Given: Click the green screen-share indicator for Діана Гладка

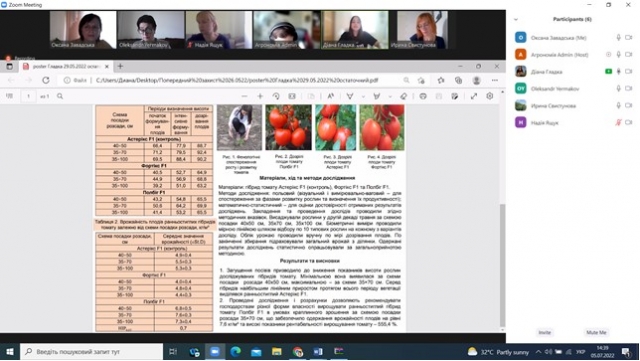Looking at the screenshot, I should 608,71.
